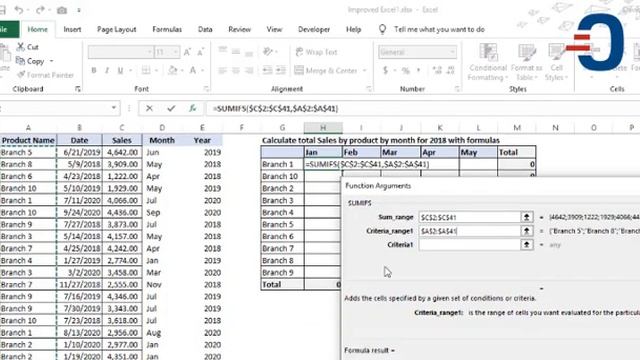Click the Undo icon in title bar
The height and width of the screenshot is (360, 640).
[x=19, y=10]
